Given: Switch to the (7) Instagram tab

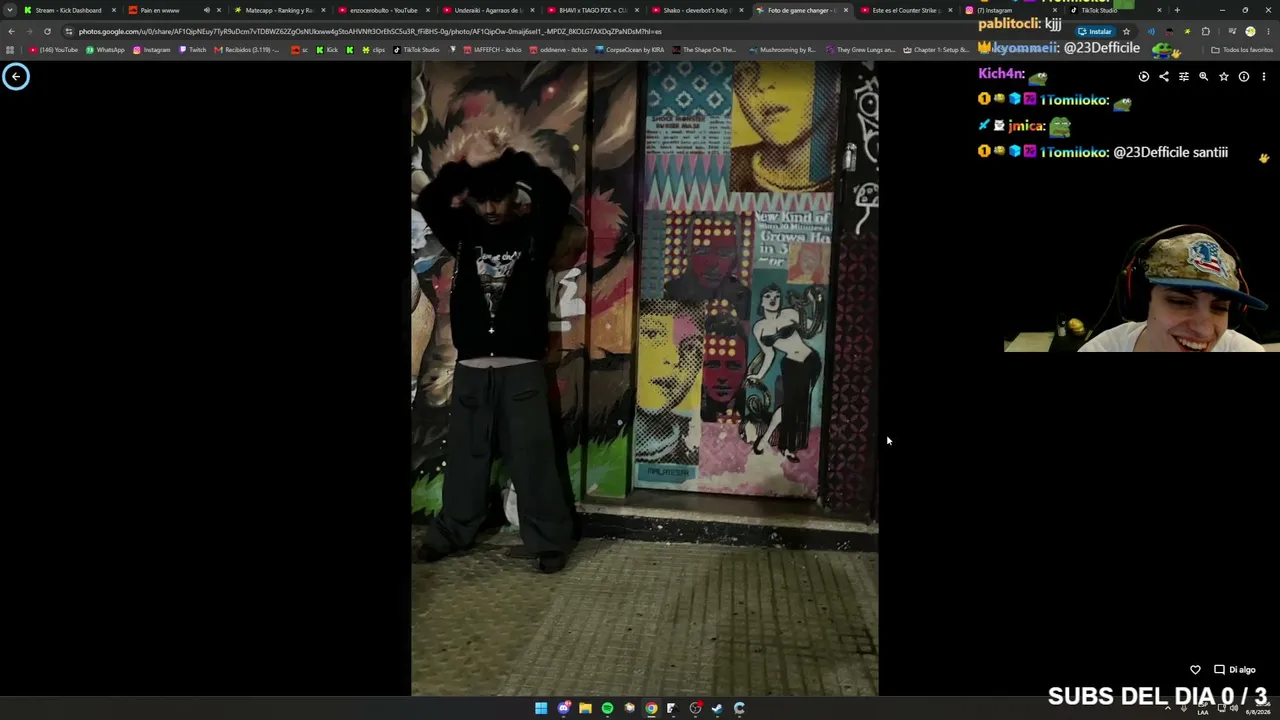Looking at the screenshot, I should click(x=1010, y=10).
